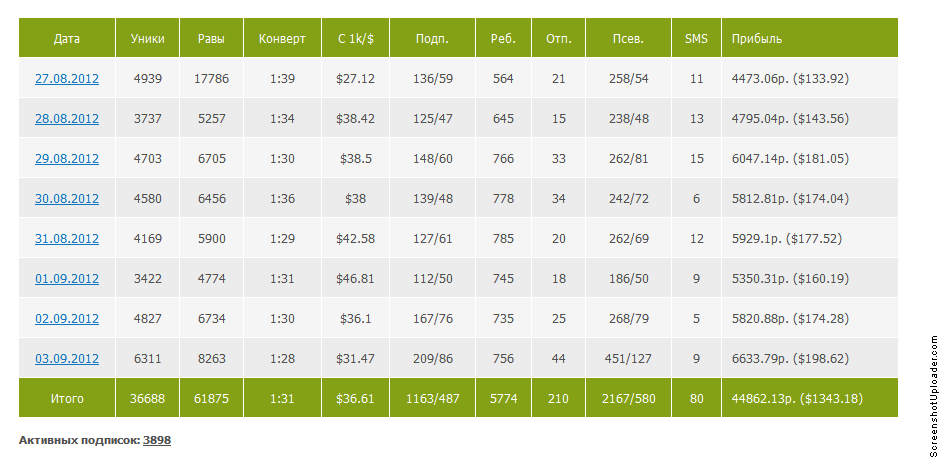This screenshot has height=461, width=940.
Task: Click the Подп. column header
Action: tap(433, 38)
